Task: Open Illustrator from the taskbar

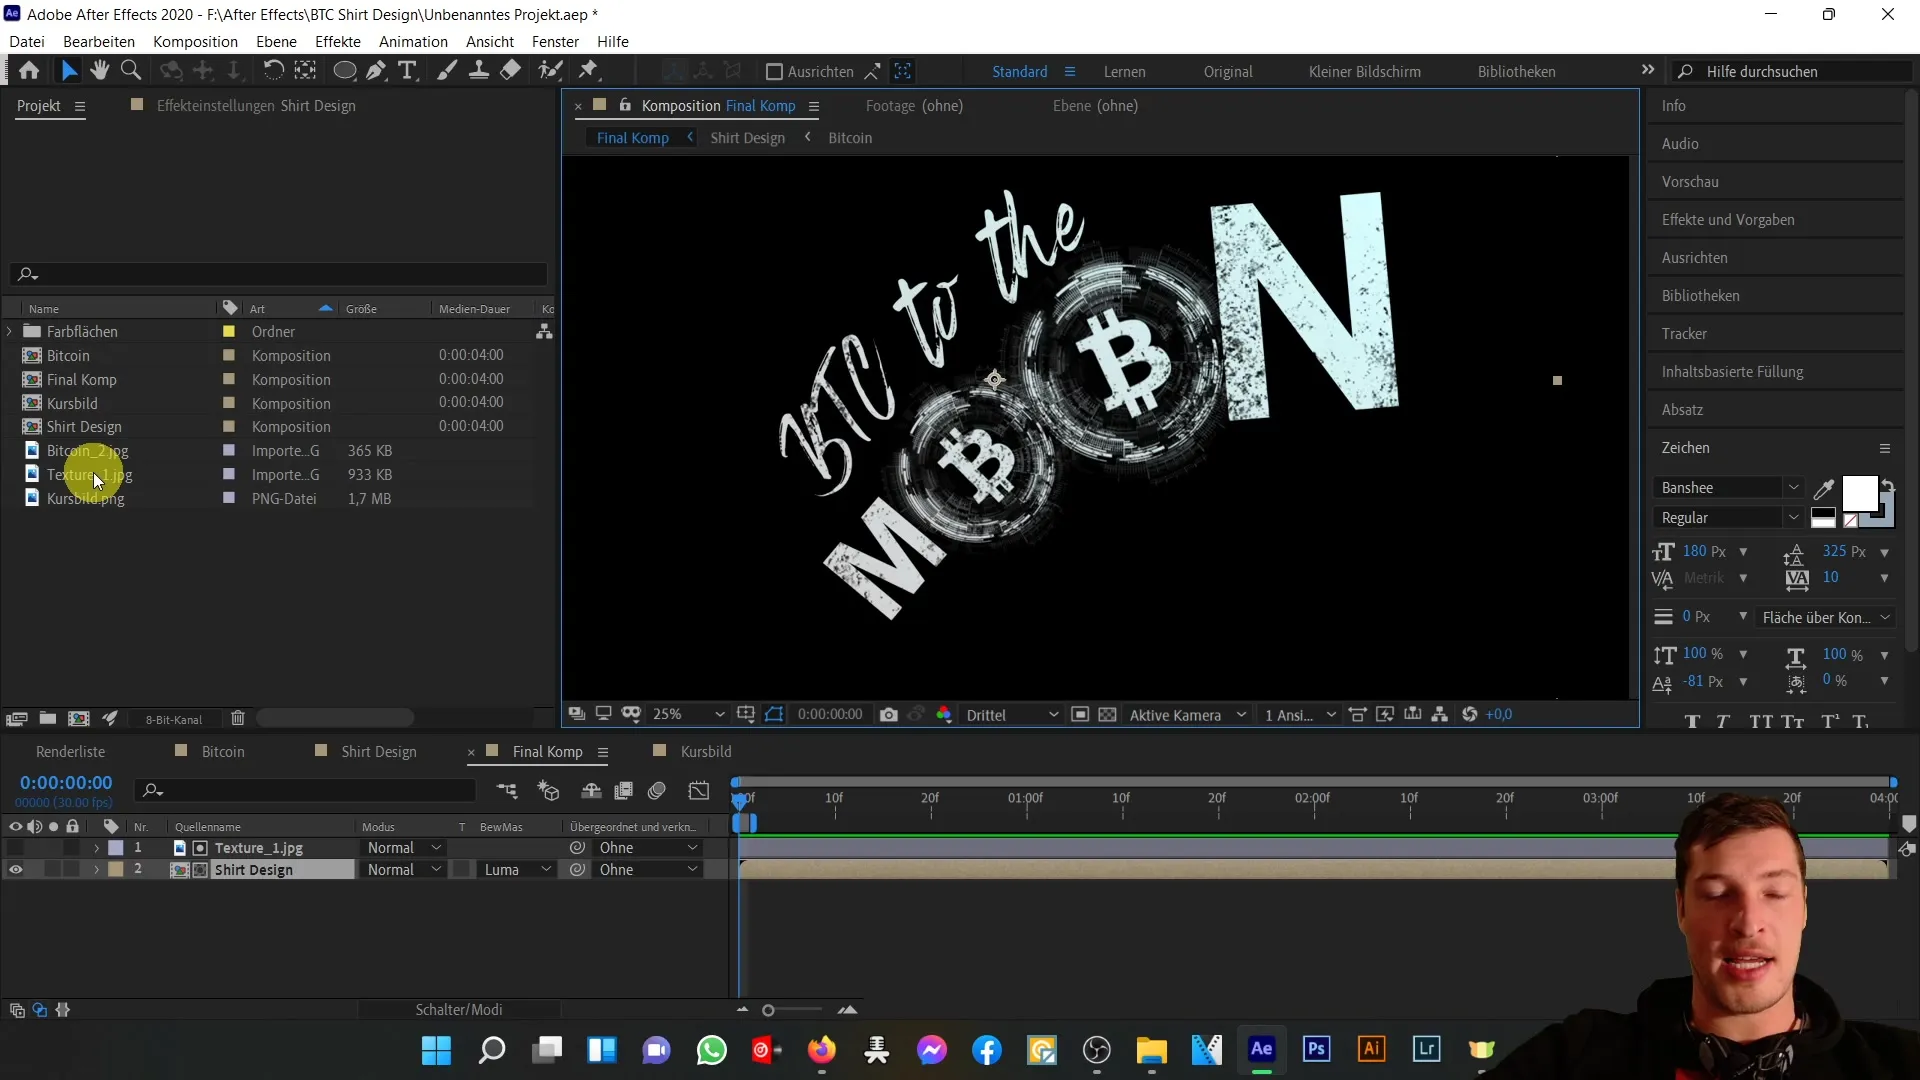Action: [x=1371, y=1049]
